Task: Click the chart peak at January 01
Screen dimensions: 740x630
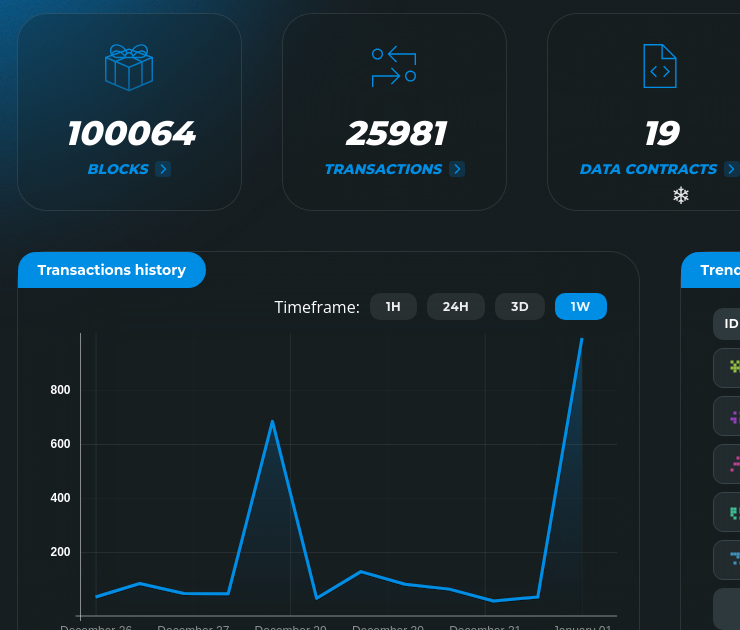Action: point(582,339)
